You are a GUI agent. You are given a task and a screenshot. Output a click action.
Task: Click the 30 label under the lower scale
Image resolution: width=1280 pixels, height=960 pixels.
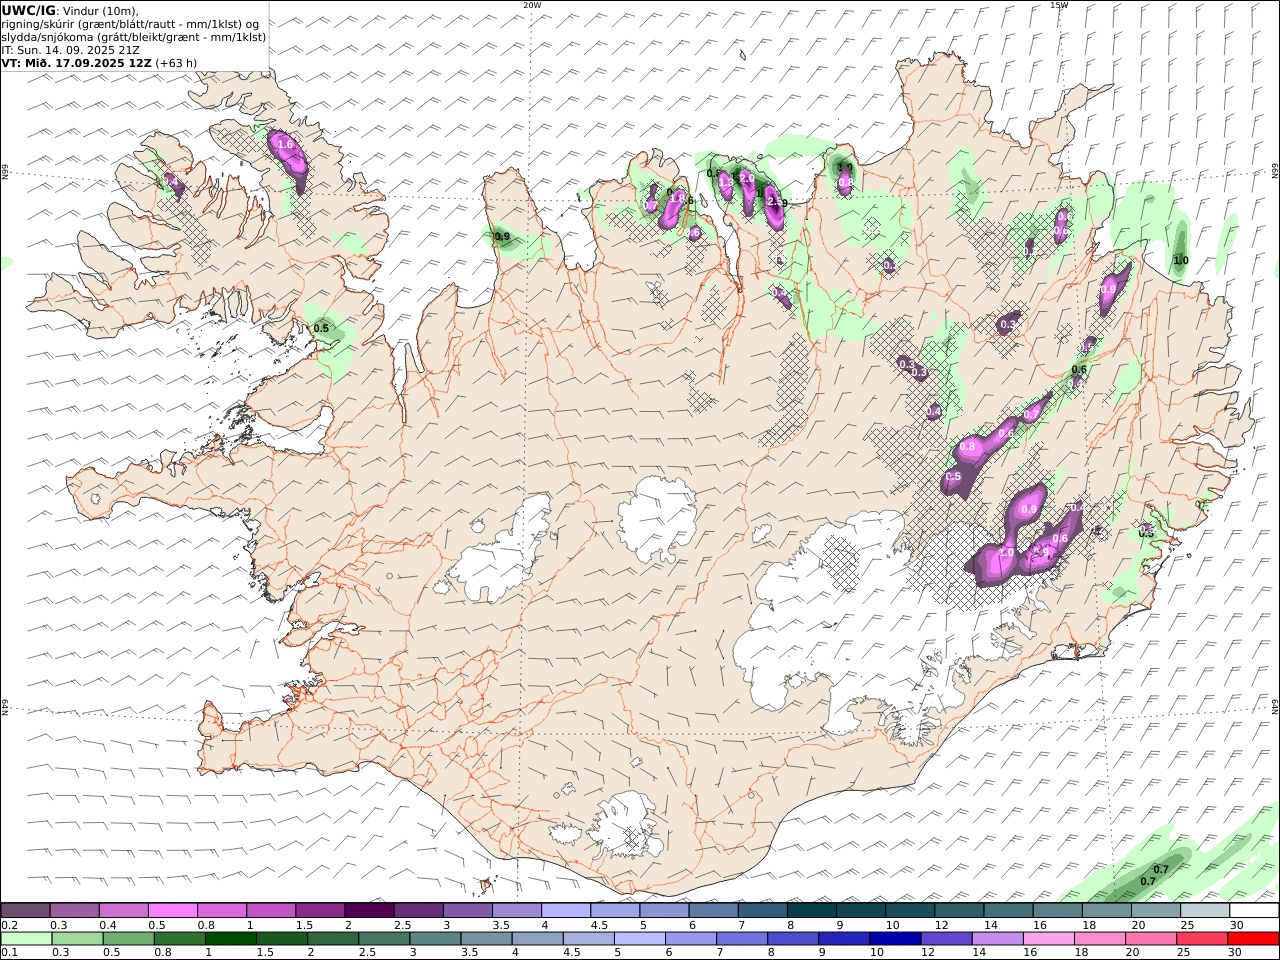click(x=1236, y=952)
